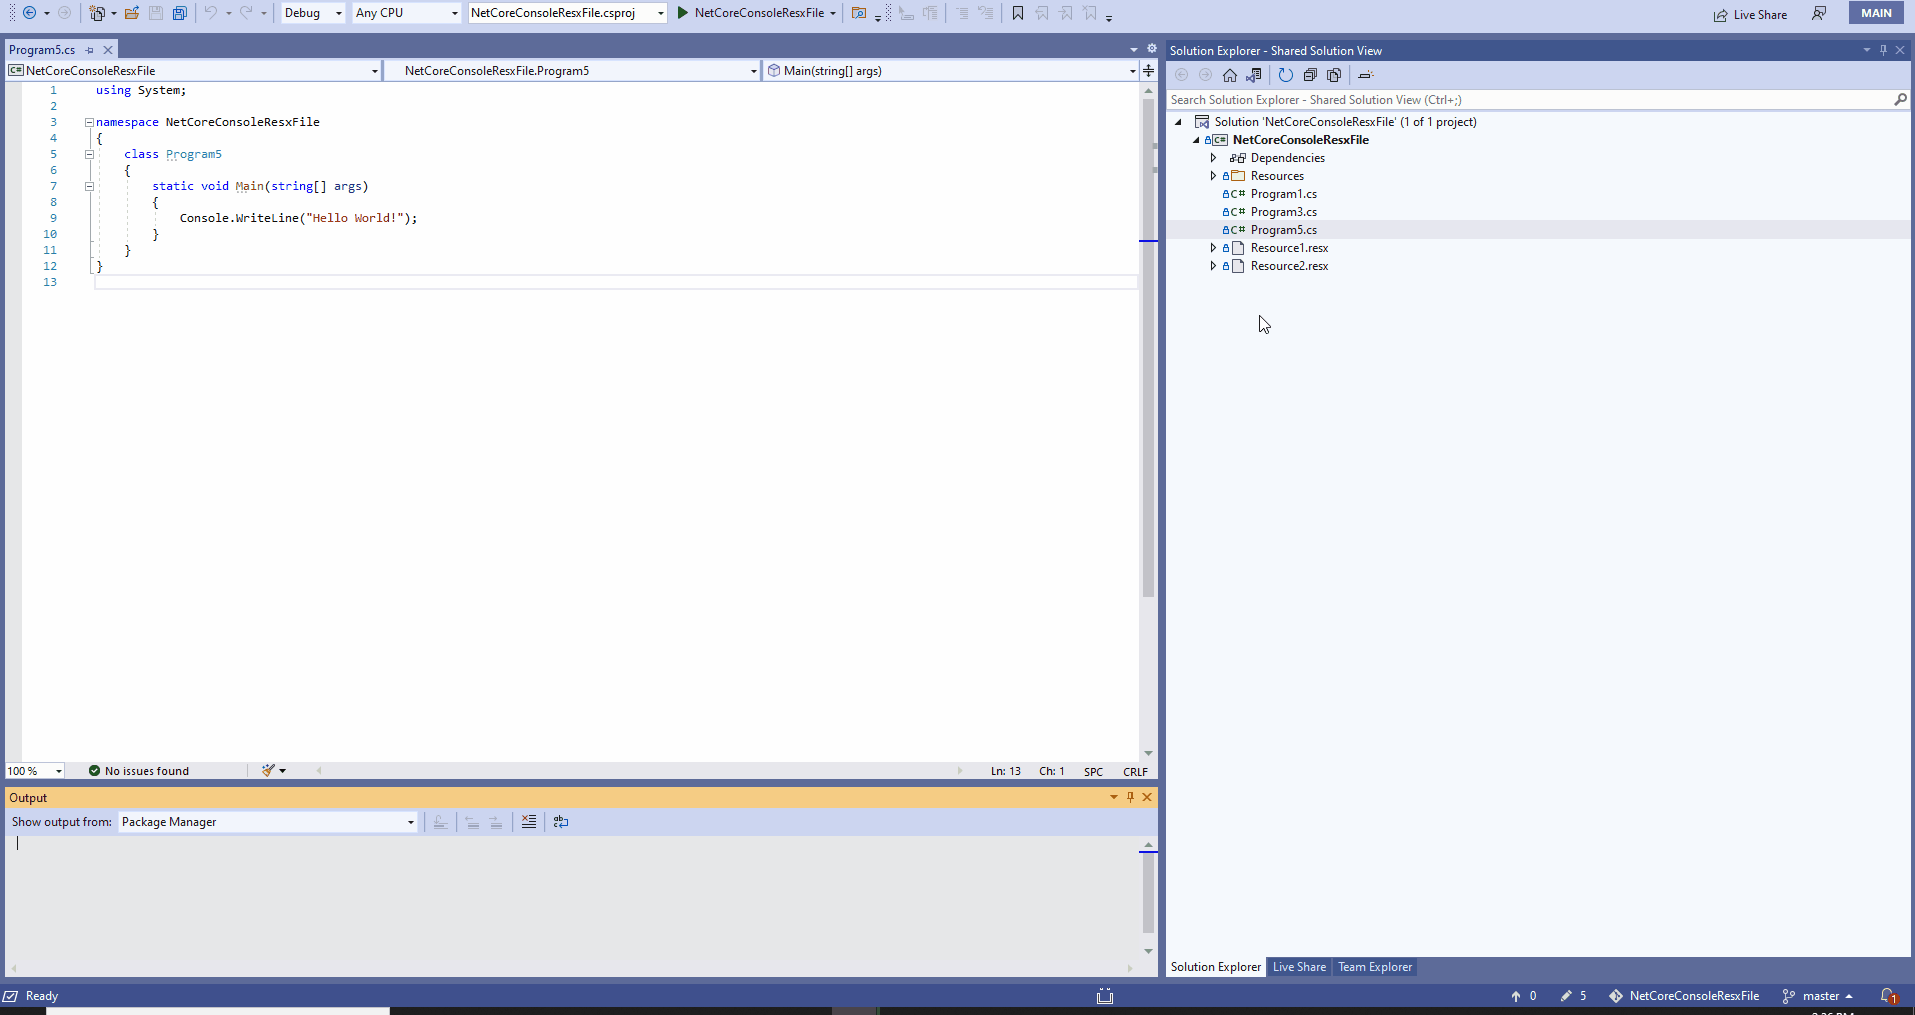Switch to the Team Explorer tab

pos(1375,967)
